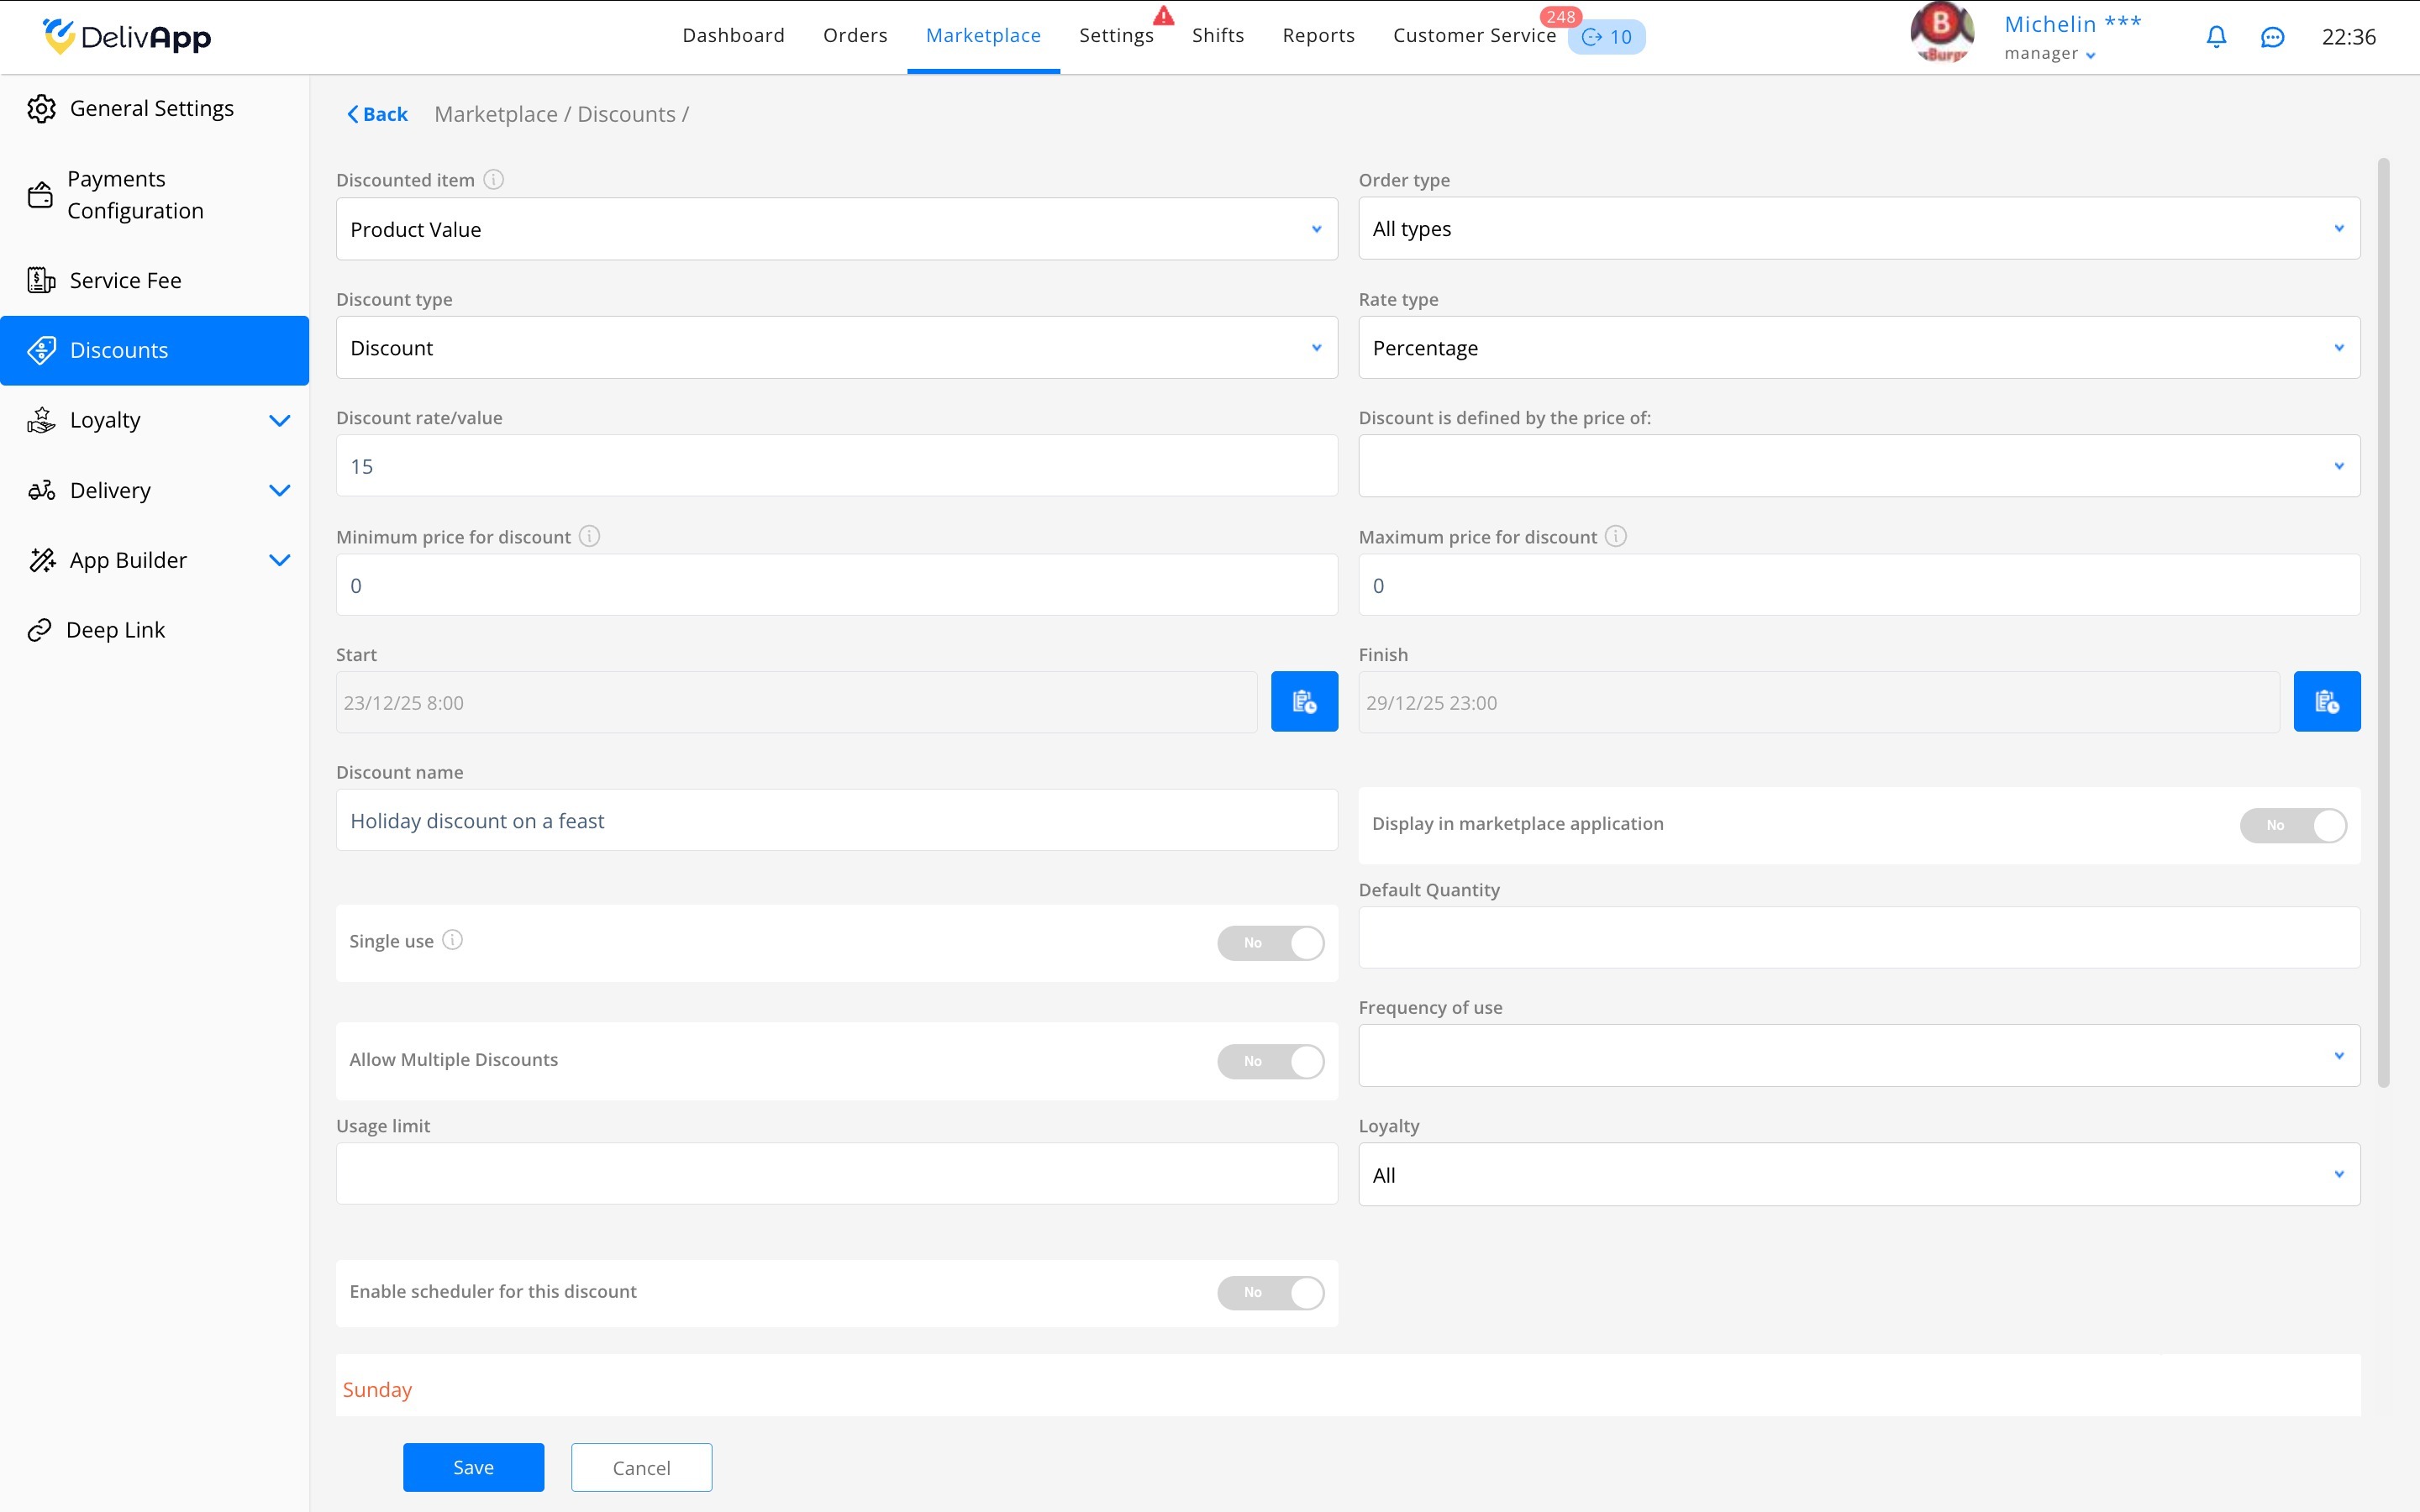Click the Discounted item info icon
2420x1512 pixels.
point(494,180)
